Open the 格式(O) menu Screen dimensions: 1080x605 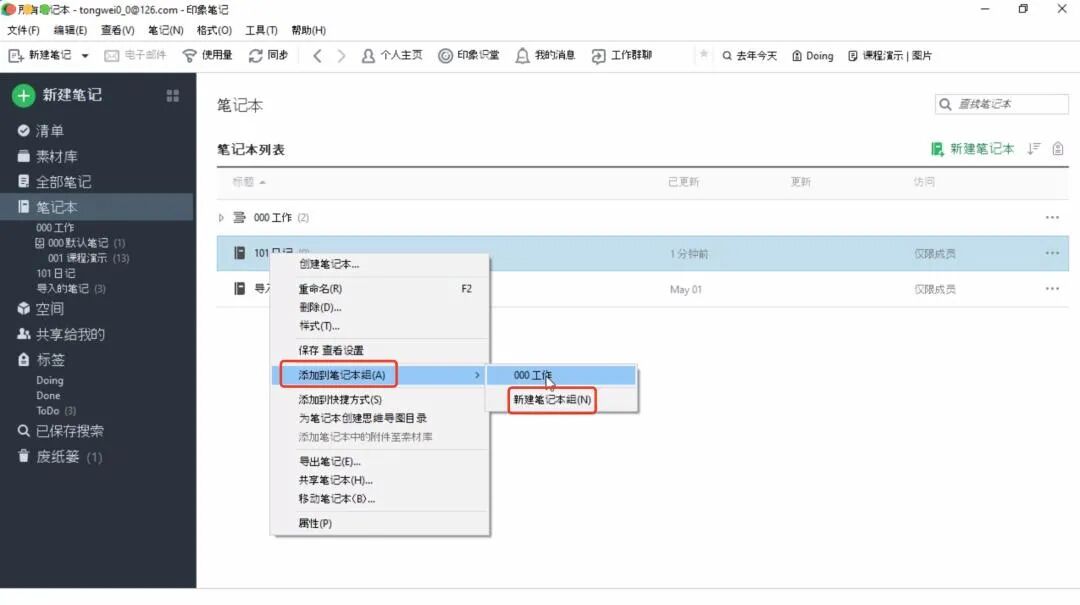[214, 30]
